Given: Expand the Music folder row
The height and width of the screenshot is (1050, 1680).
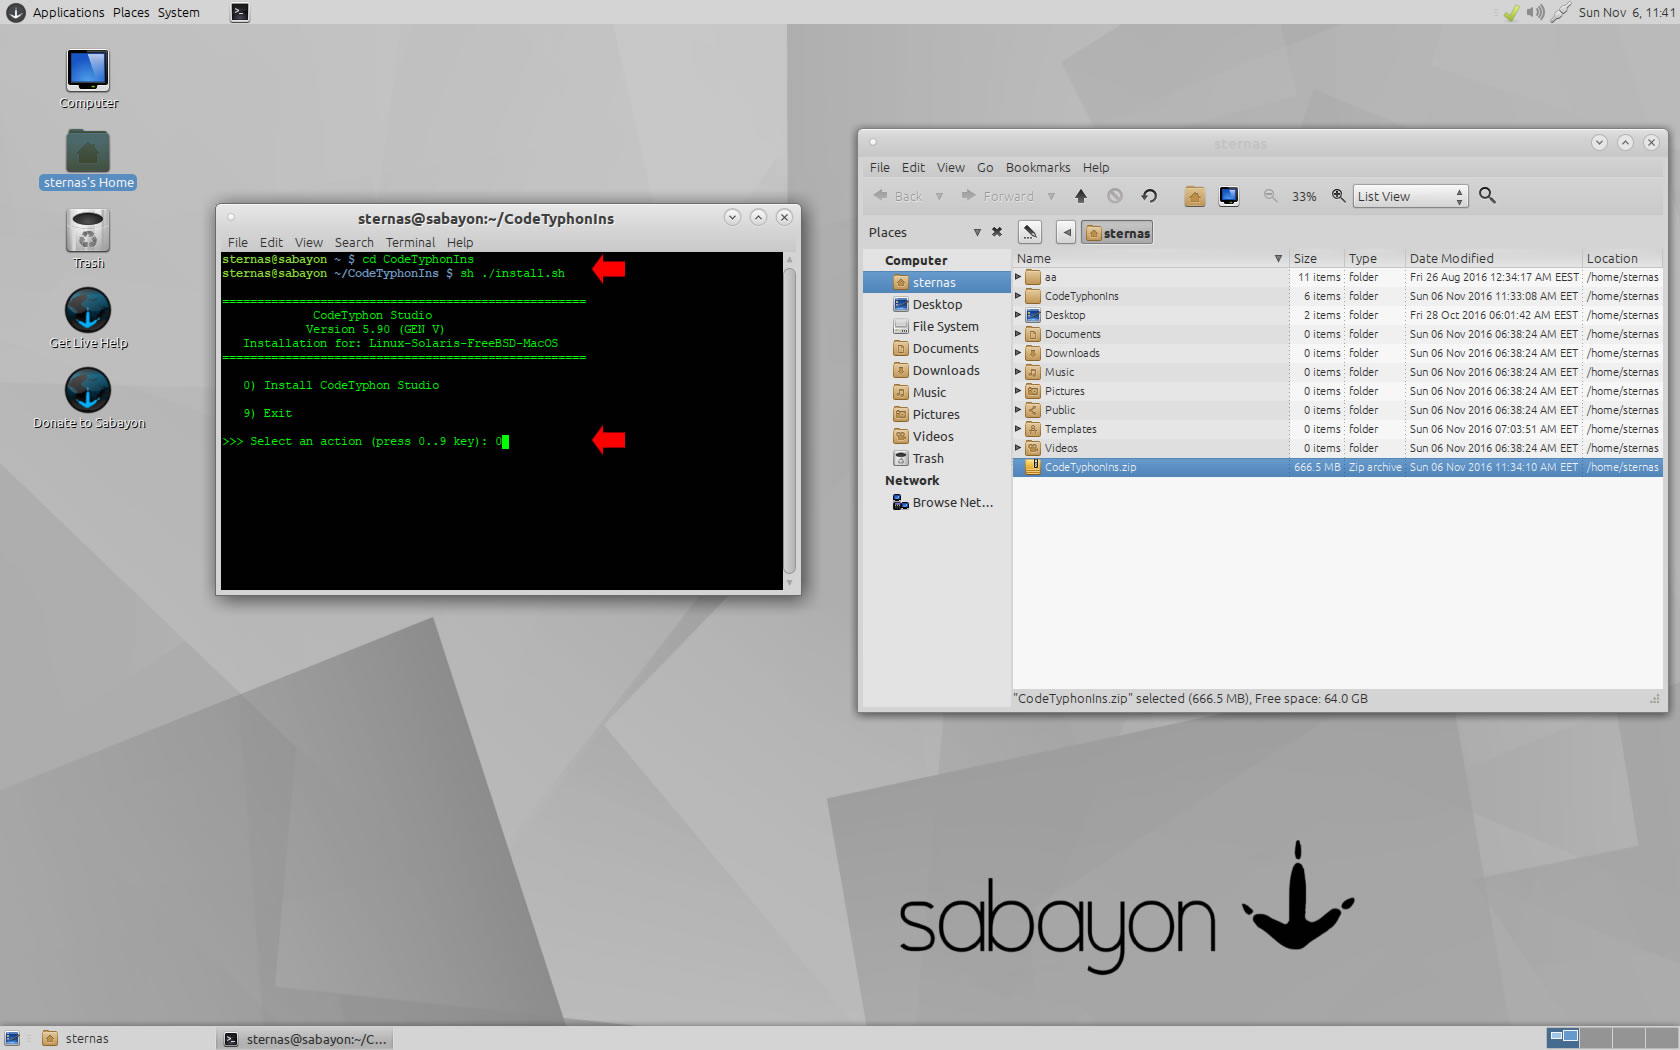Looking at the screenshot, I should (1018, 372).
